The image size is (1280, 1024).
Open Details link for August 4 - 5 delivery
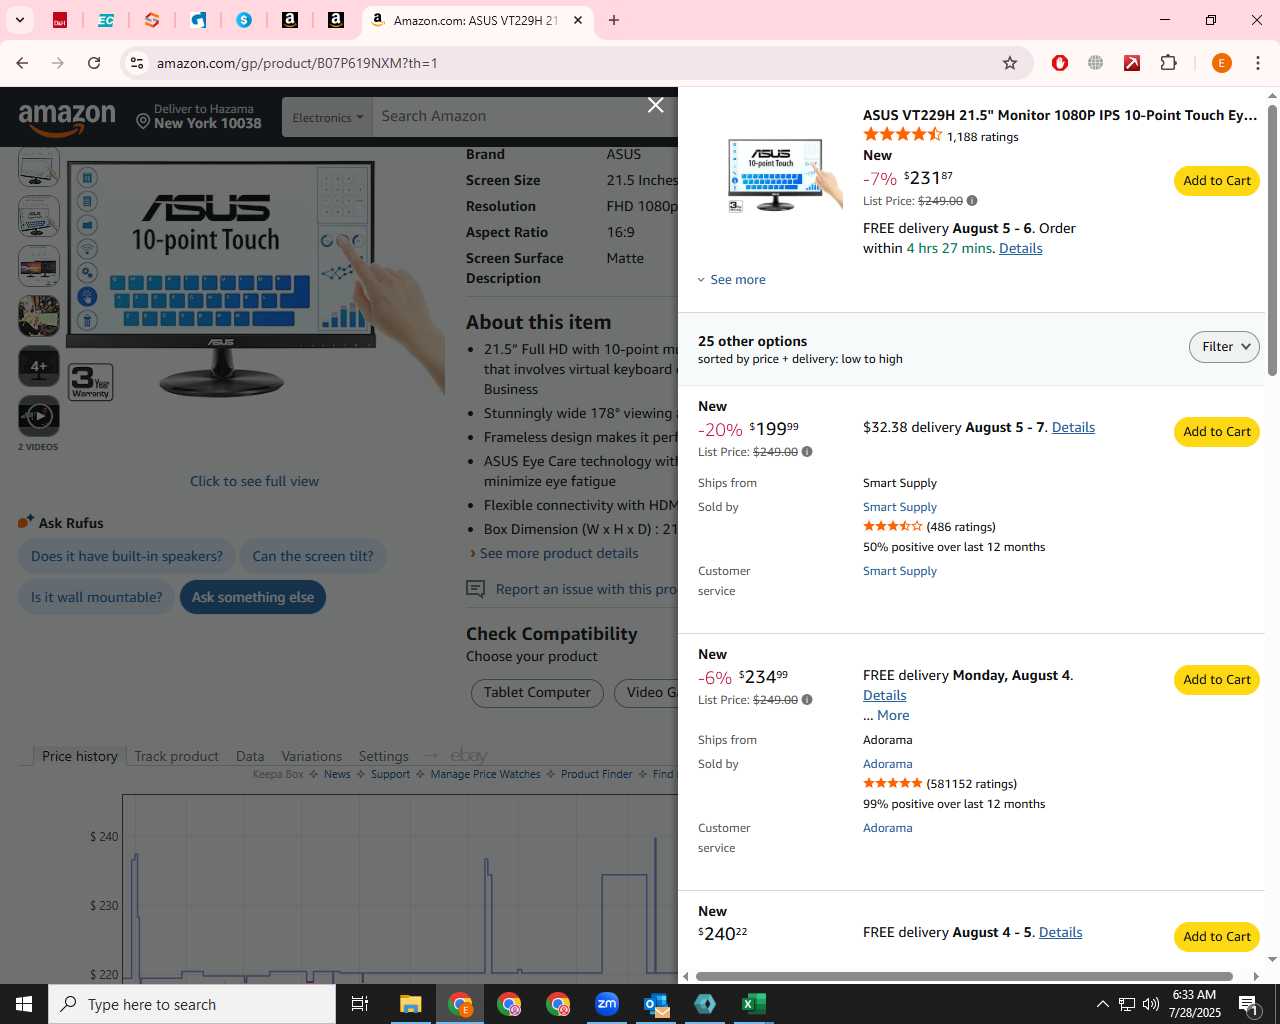tap(1060, 932)
